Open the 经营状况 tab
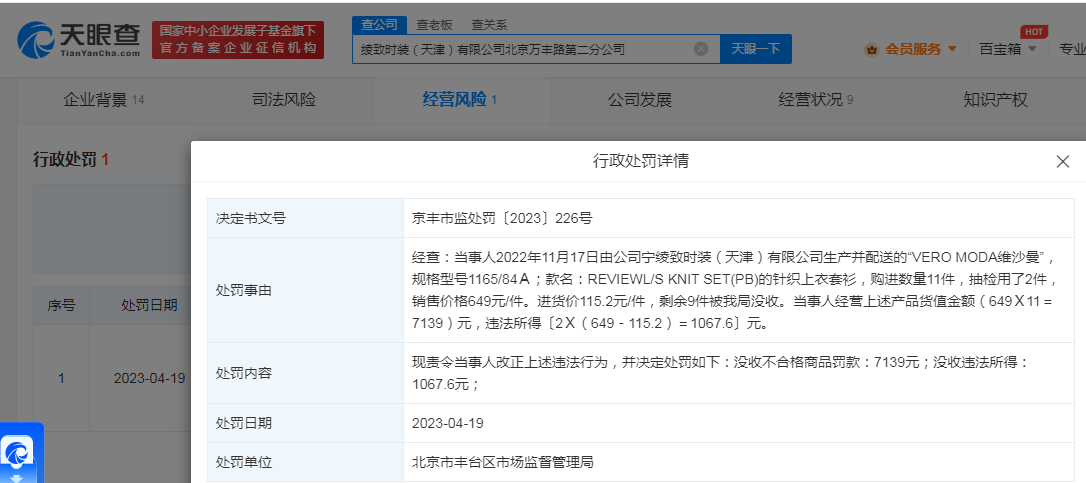 coord(816,100)
